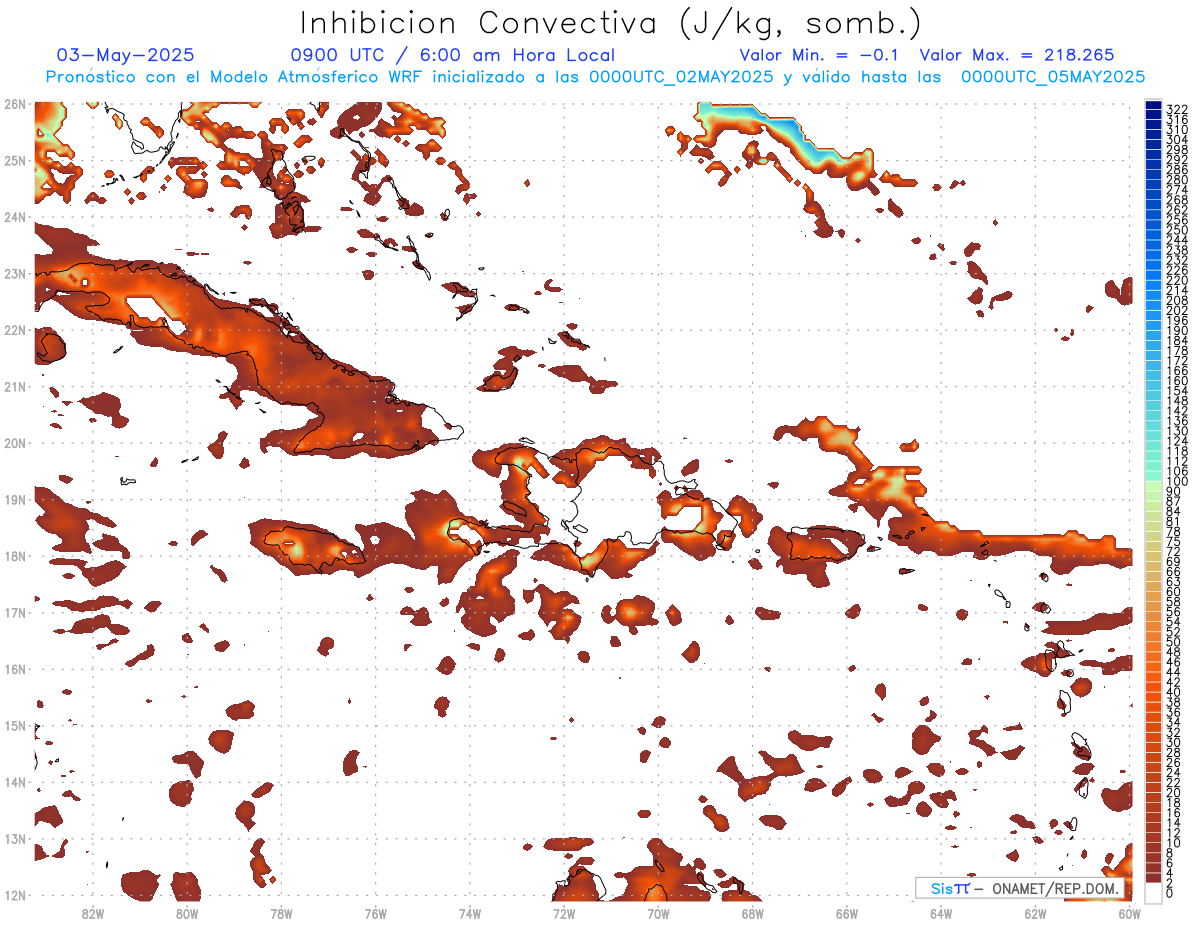Click the longitude label '68W'
The width and height of the screenshot is (1200, 927).
[x=752, y=912]
